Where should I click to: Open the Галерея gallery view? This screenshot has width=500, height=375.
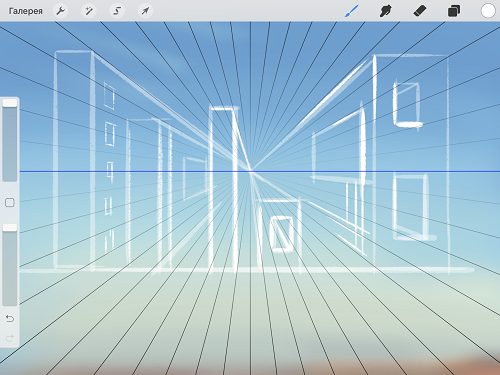[x=26, y=11]
